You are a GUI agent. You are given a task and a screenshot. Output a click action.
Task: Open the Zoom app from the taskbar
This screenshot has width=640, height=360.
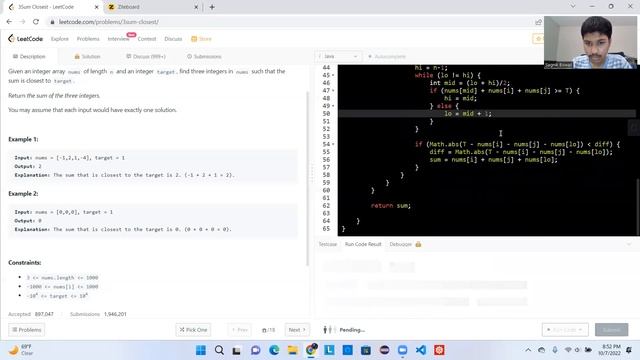click(402, 350)
